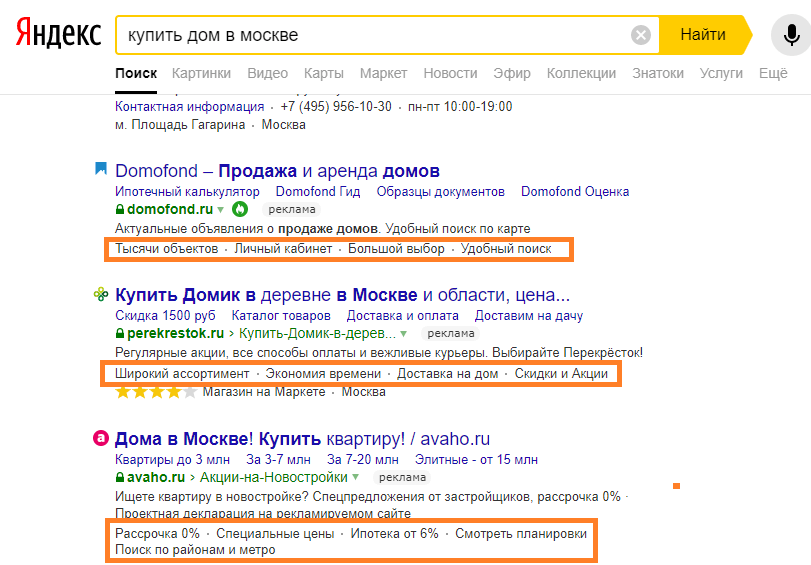Click the Тысячи объектов text
The image size is (811, 565).
coord(167,249)
